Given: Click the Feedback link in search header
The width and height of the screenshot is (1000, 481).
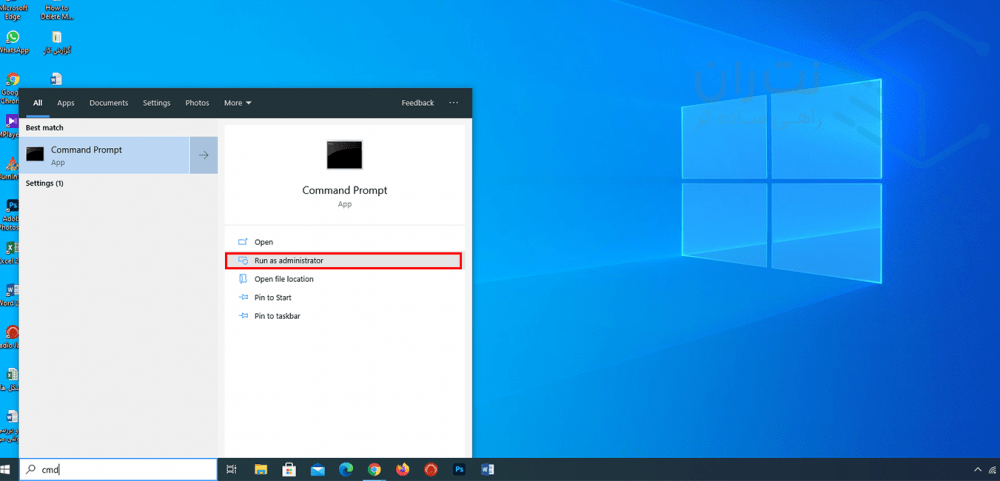Looking at the screenshot, I should coord(418,103).
